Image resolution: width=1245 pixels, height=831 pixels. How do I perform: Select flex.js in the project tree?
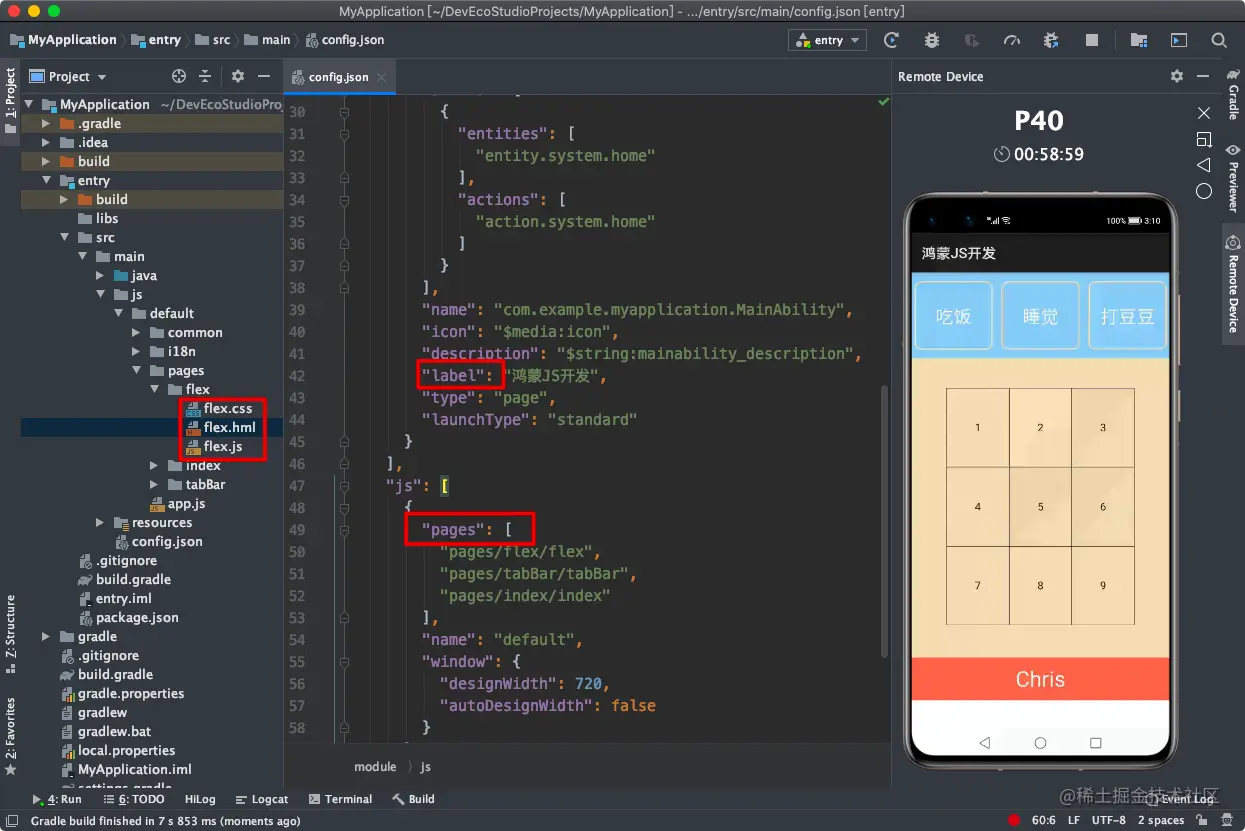(x=223, y=446)
